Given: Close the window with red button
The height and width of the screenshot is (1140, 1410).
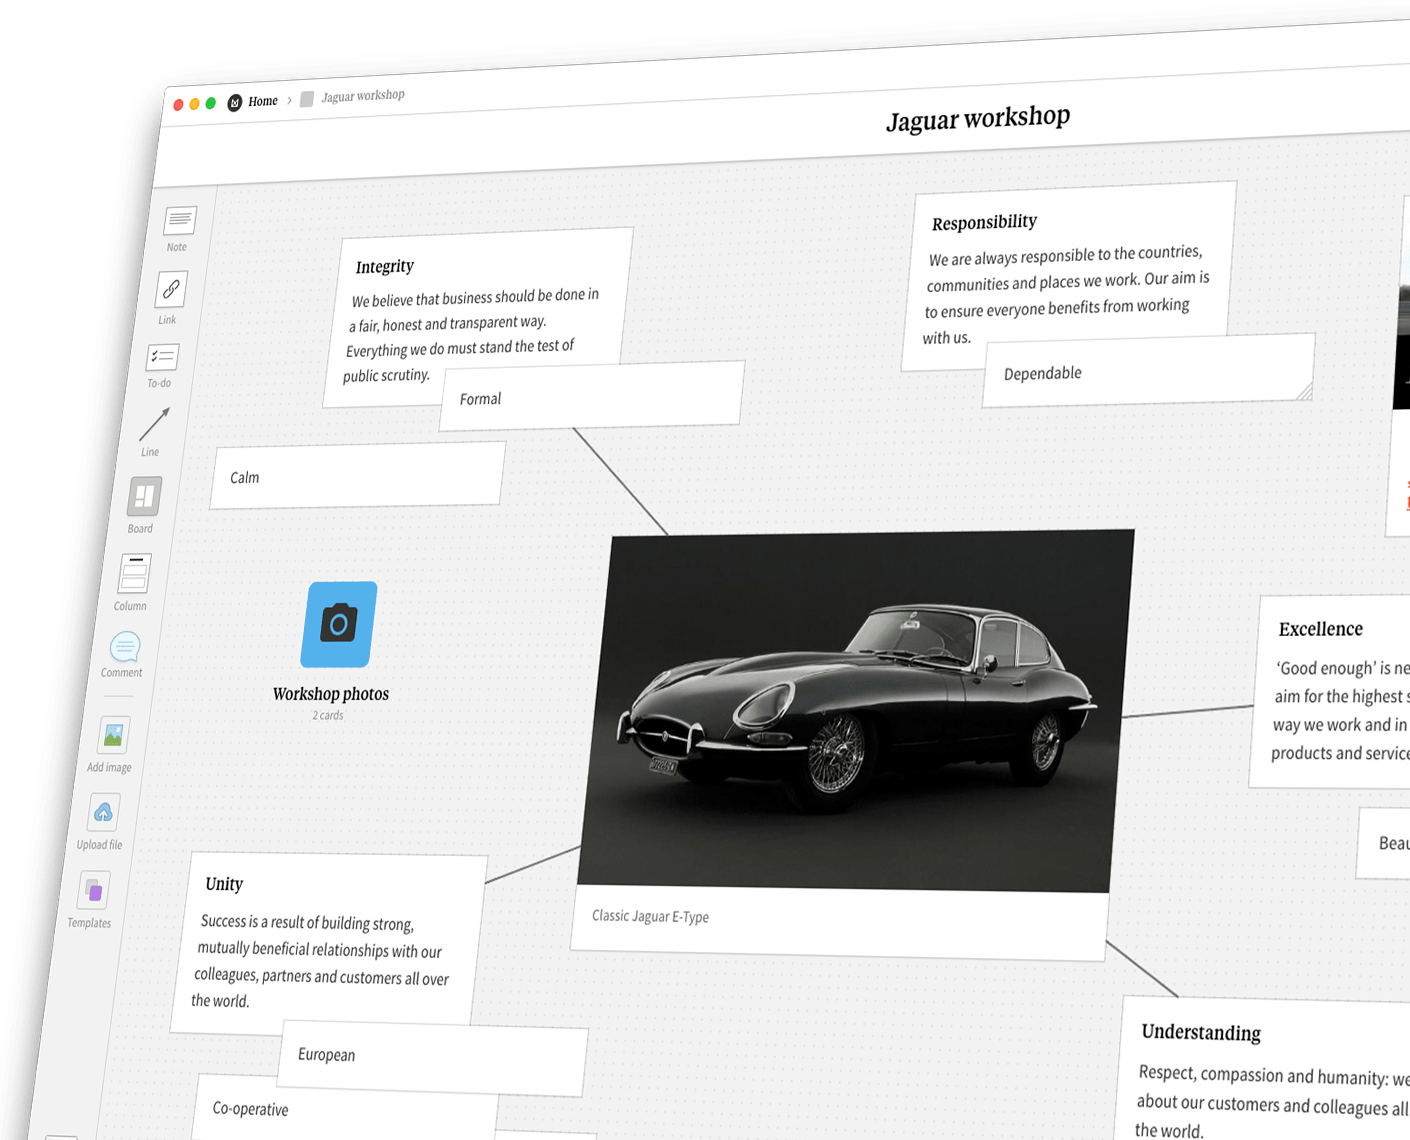Looking at the screenshot, I should pos(178,105).
